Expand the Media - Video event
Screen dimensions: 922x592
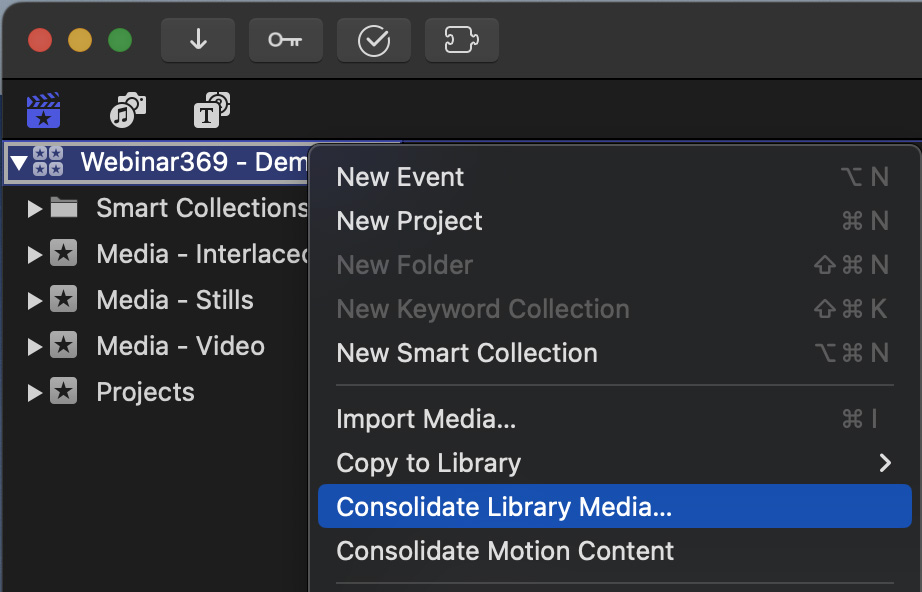35,346
